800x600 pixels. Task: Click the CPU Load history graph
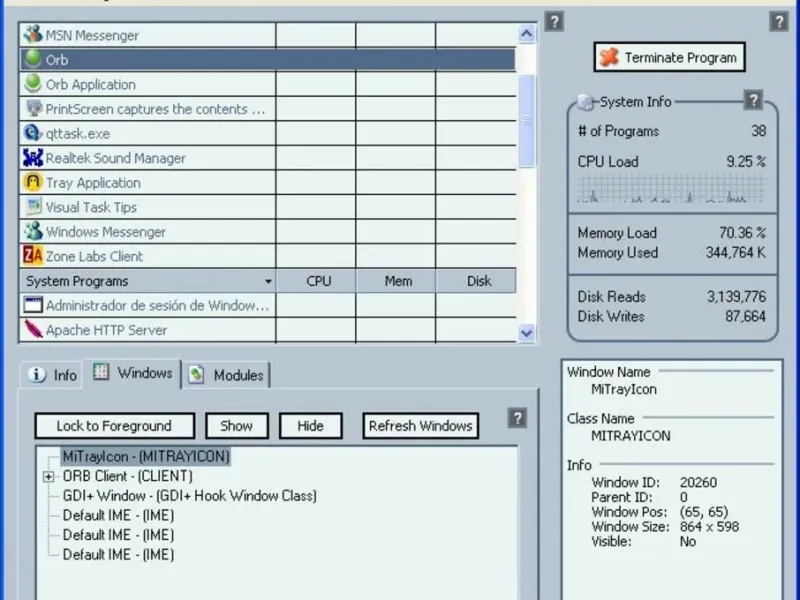click(x=671, y=188)
